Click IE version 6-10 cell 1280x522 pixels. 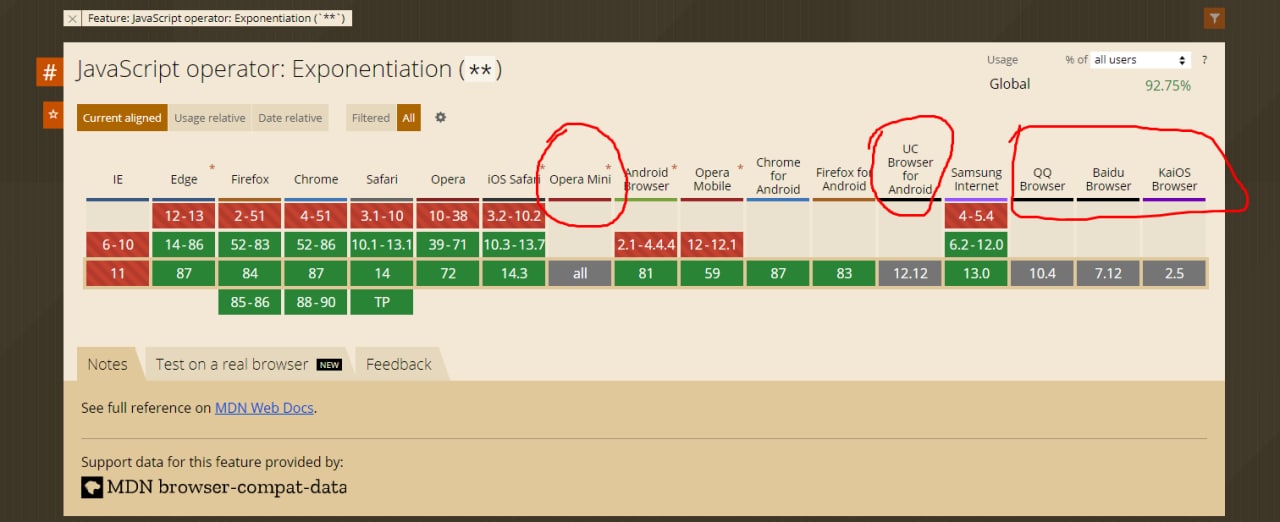tap(118, 245)
